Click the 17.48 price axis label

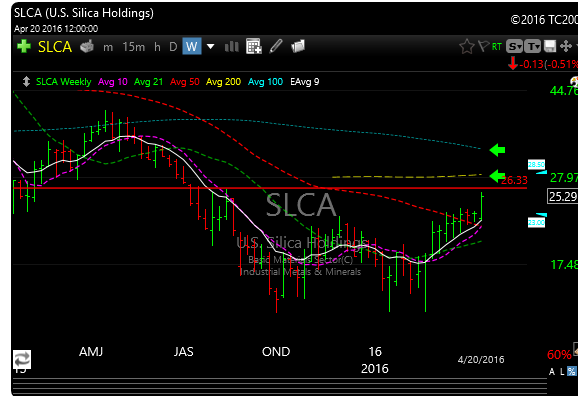564,264
